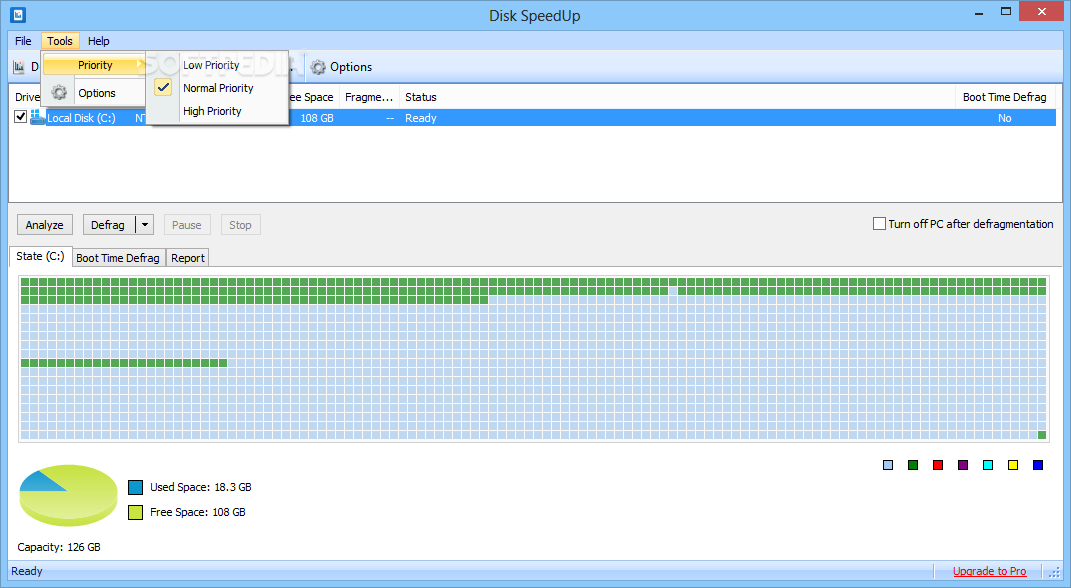Click the Ready status cell in drive row
Viewport: 1071px width, 588px height.
click(421, 118)
